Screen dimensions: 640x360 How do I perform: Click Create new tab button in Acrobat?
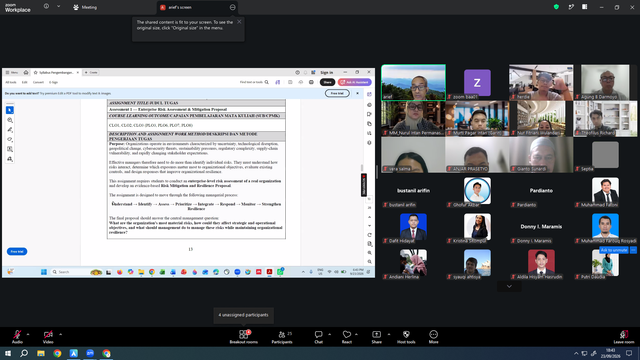(91, 72)
